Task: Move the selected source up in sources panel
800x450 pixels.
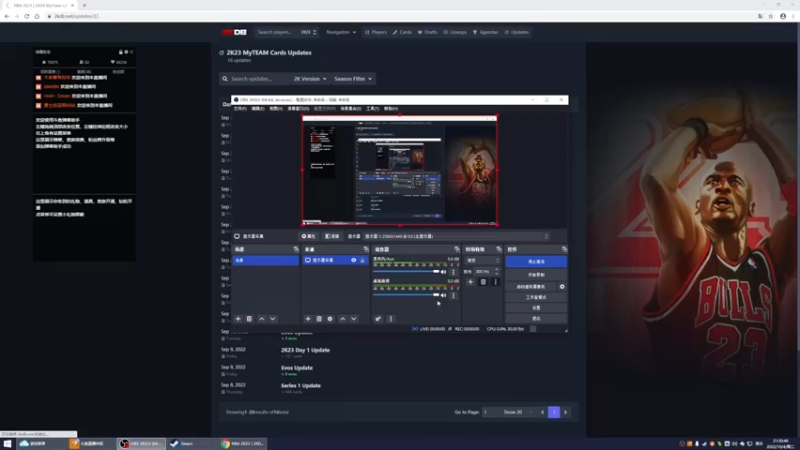Action: (343, 319)
